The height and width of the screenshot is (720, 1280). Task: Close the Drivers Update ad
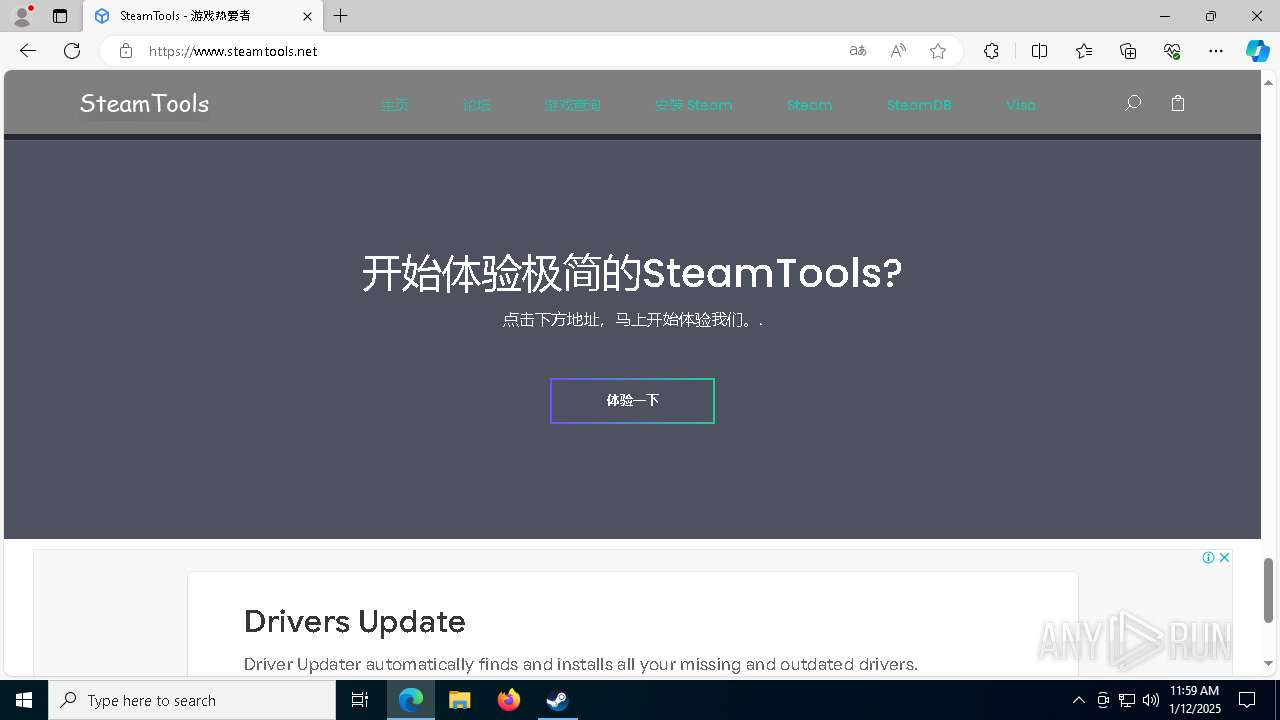(1224, 557)
